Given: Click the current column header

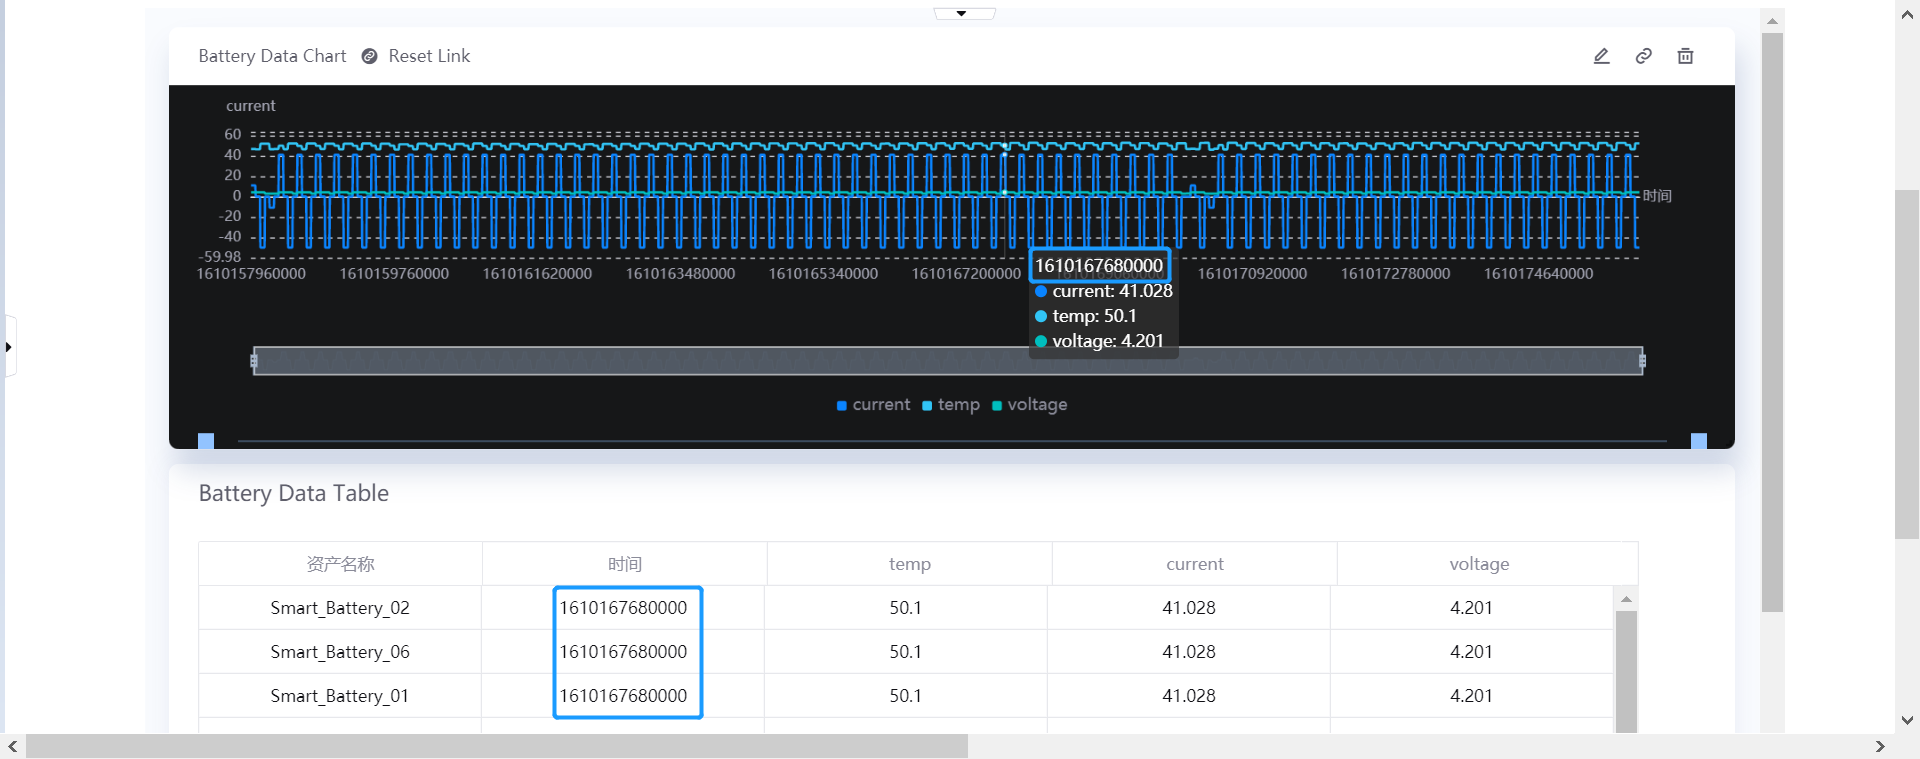Looking at the screenshot, I should 1195,564.
